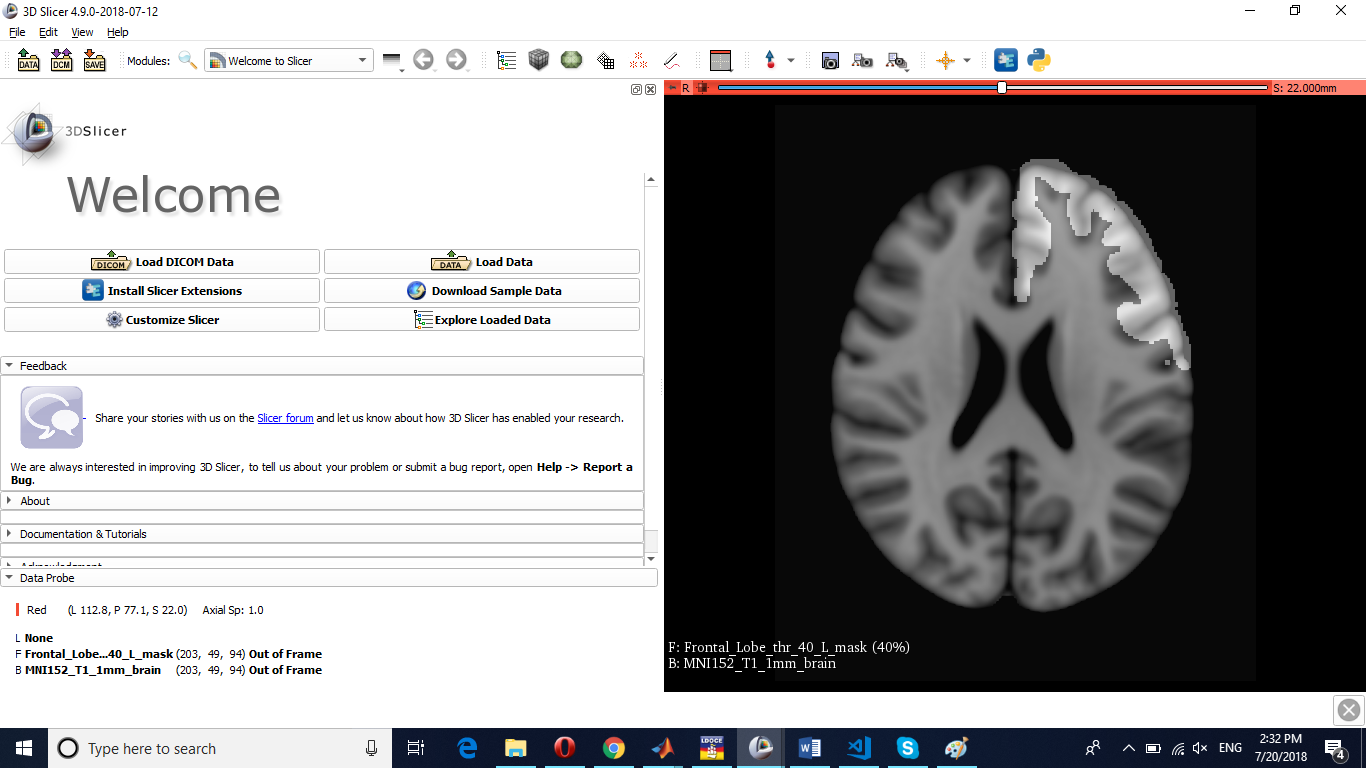Toggle fiducial place mouse mode
This screenshot has height=768, width=1366.
pyautogui.click(x=770, y=61)
